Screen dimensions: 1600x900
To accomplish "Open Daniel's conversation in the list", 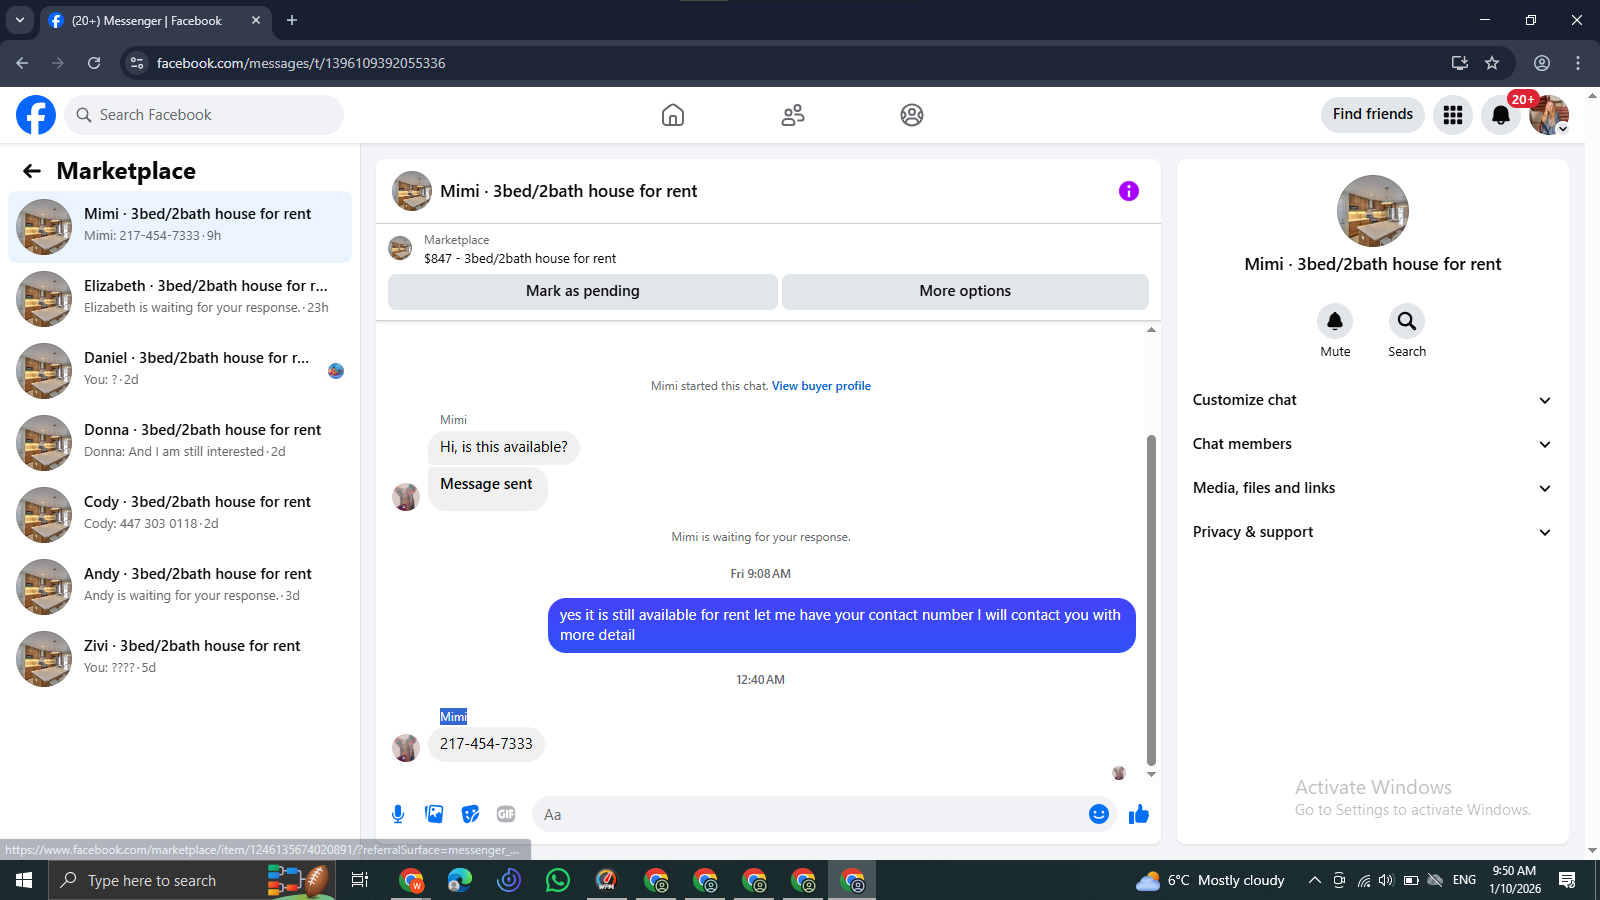I will click(180, 371).
